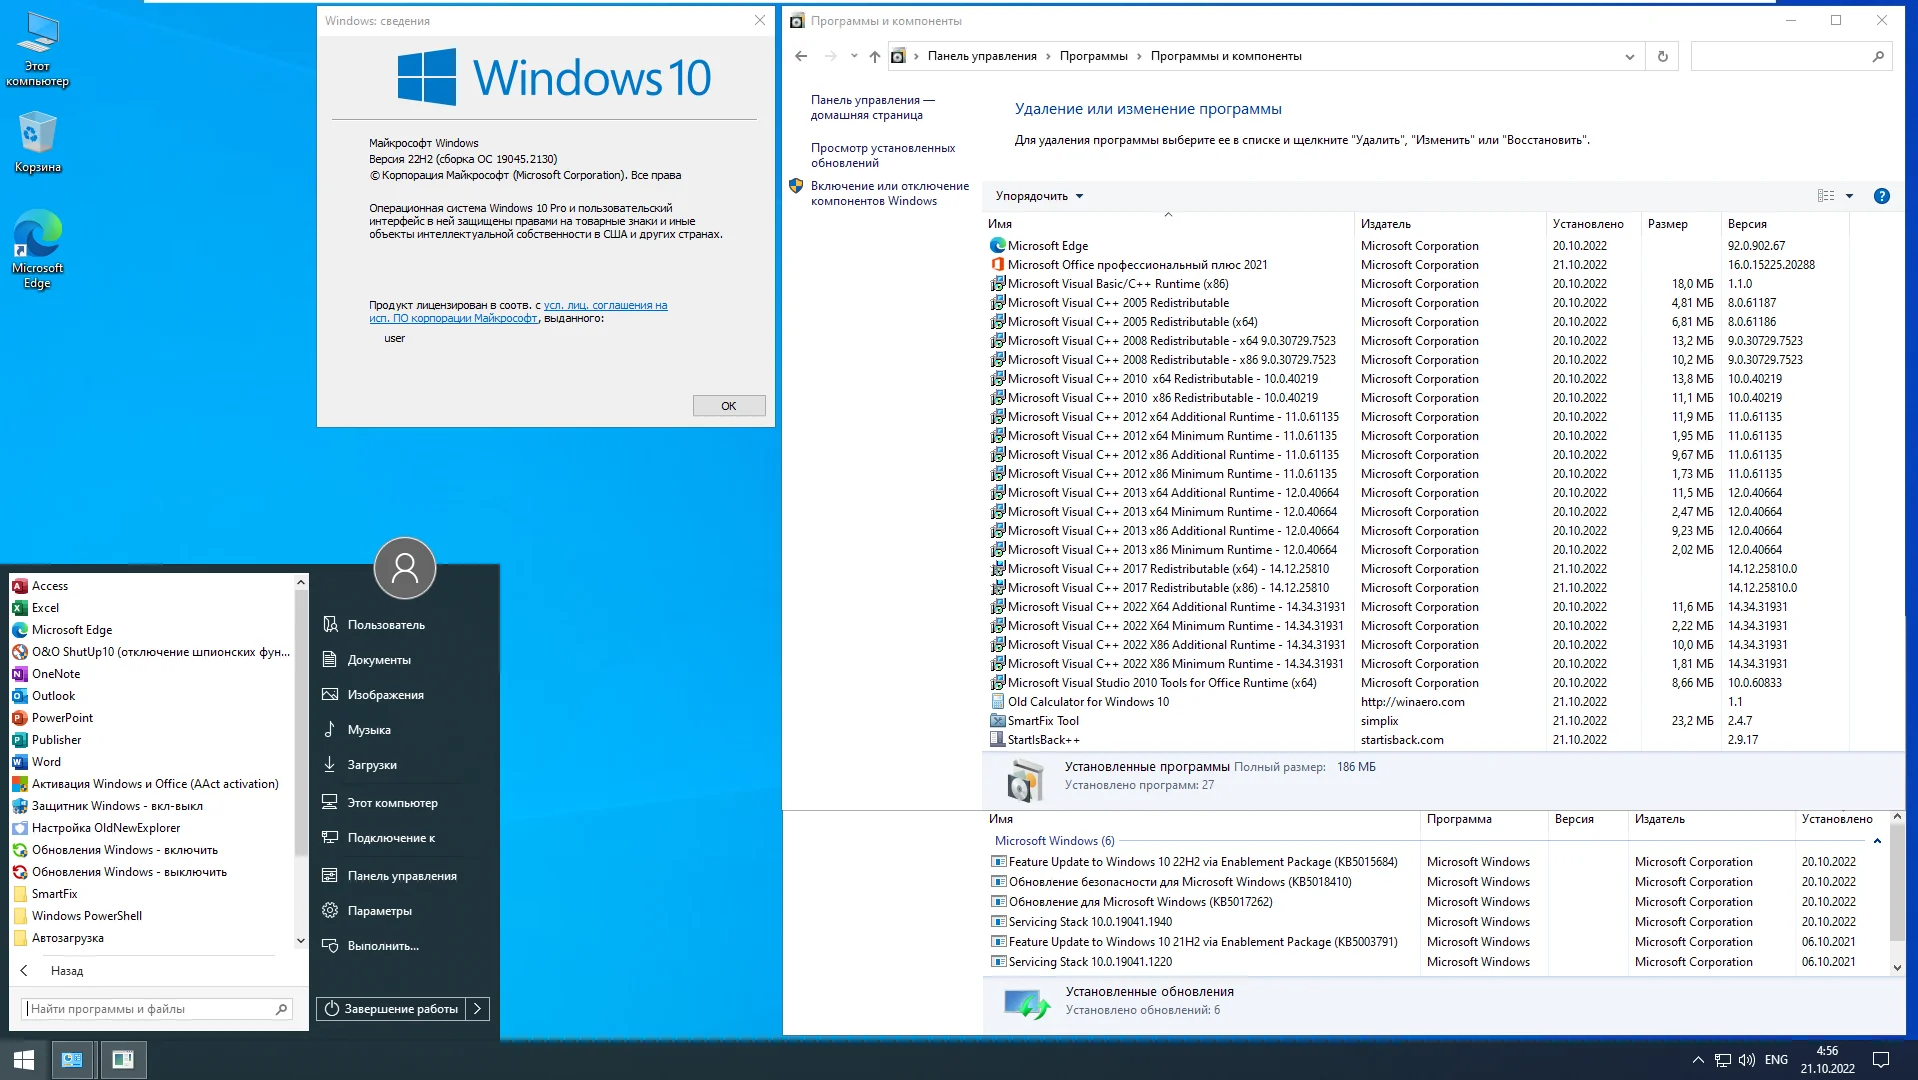The height and width of the screenshot is (1080, 1918).
Task: Go up one level in Control Panel
Action: 874,56
